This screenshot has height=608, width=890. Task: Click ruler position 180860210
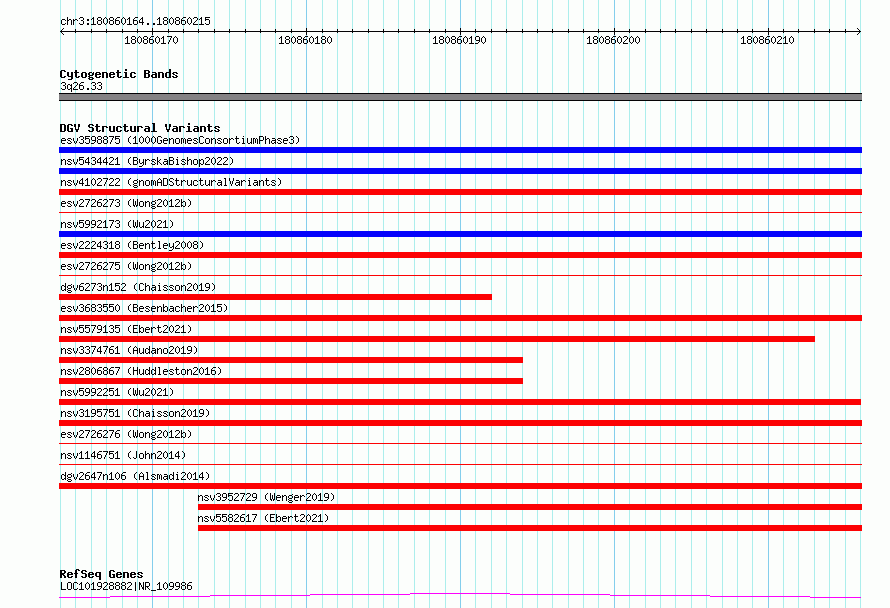tap(767, 40)
